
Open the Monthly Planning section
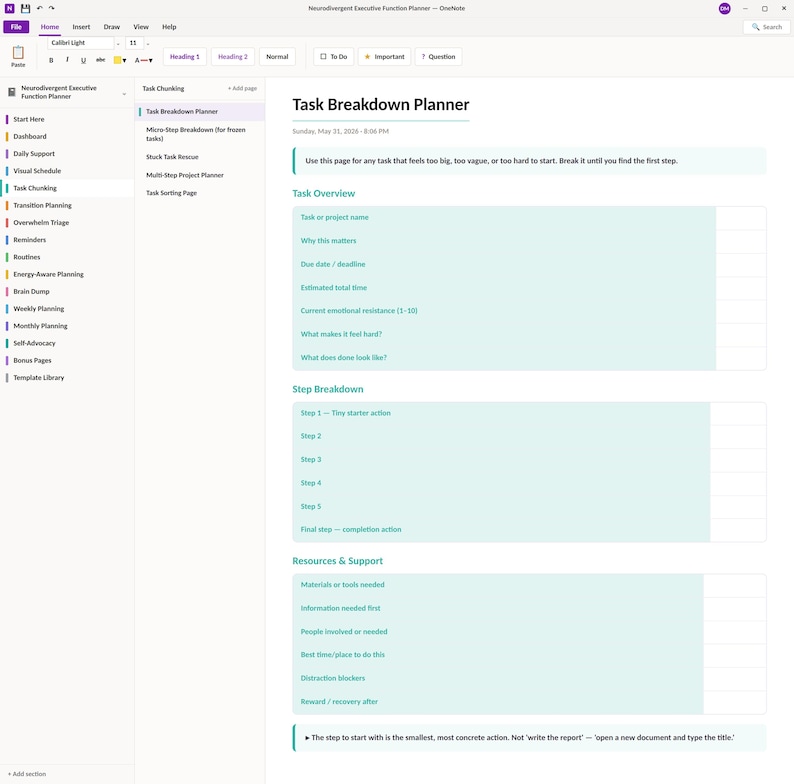pos(67,326)
